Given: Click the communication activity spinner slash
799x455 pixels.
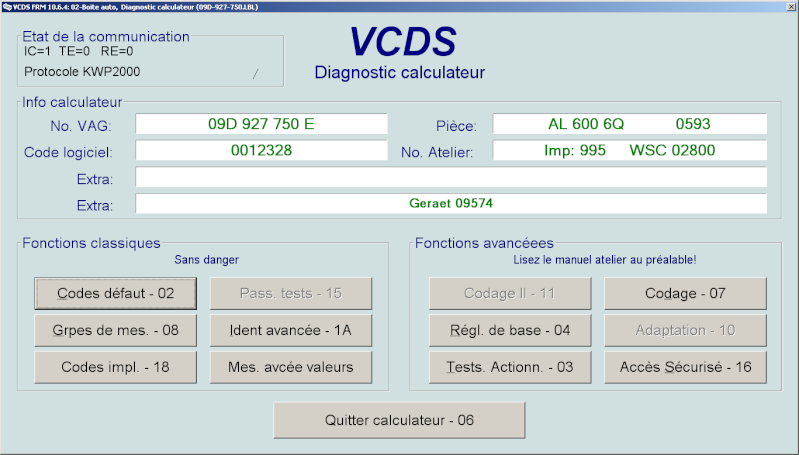Looking at the screenshot, I should coord(256,74).
